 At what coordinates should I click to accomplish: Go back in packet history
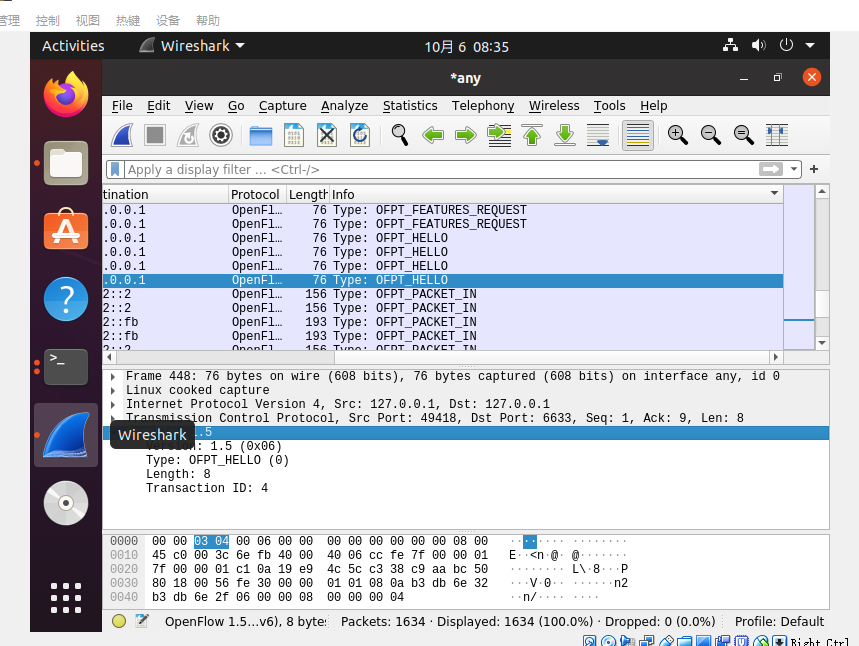pyautogui.click(x=433, y=135)
